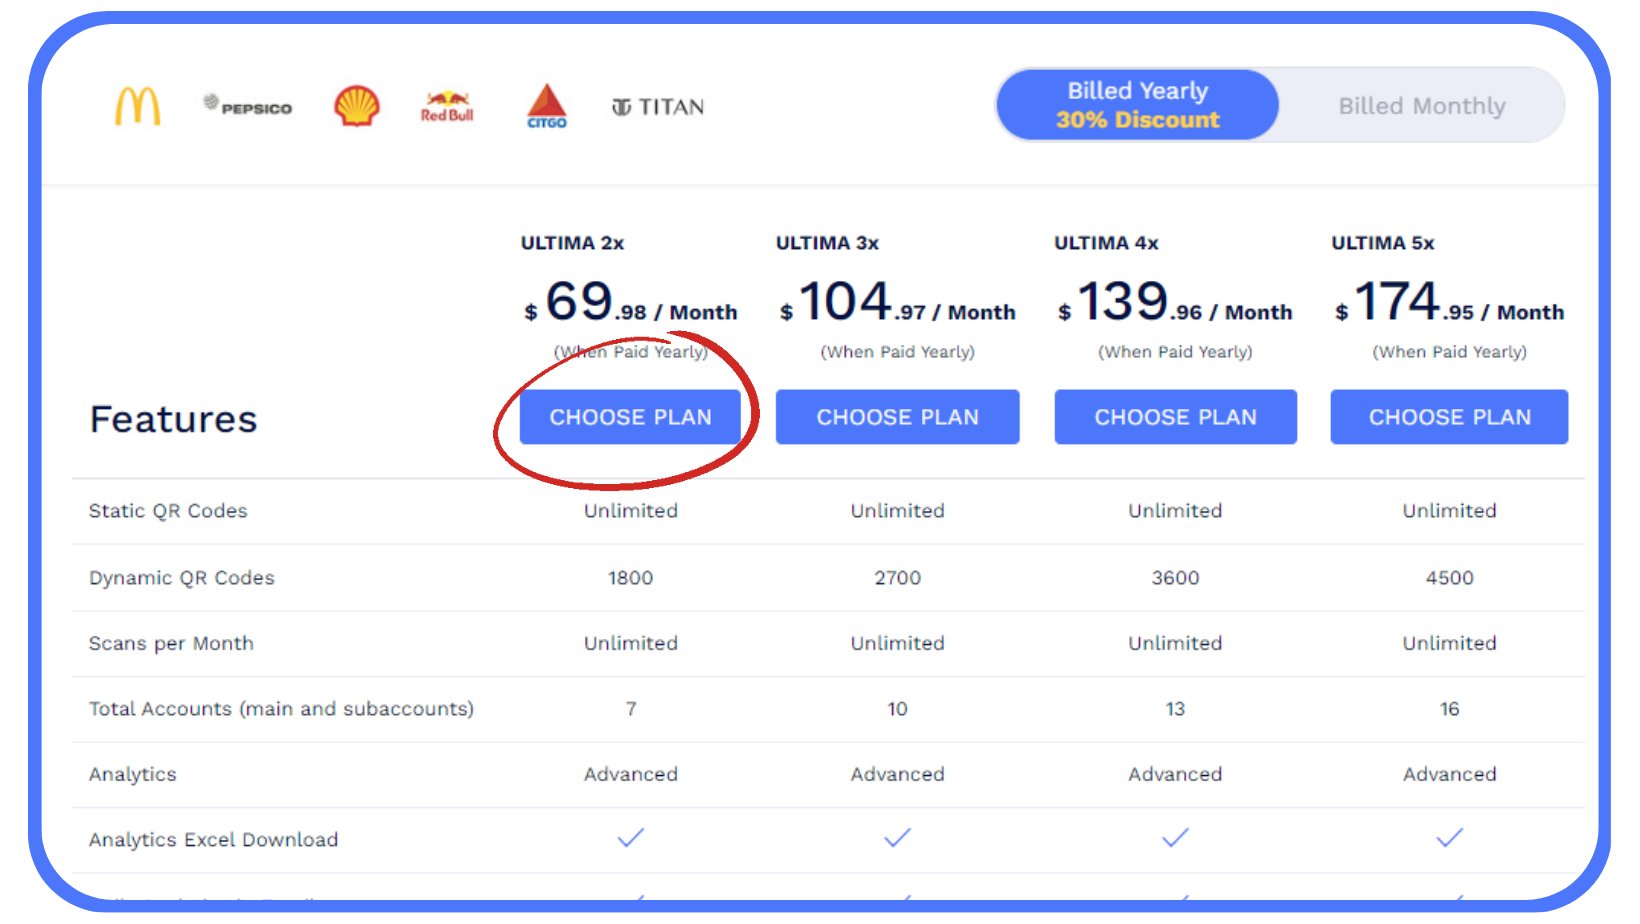
Task: Click the $174.95 per month price
Action: (1449, 303)
